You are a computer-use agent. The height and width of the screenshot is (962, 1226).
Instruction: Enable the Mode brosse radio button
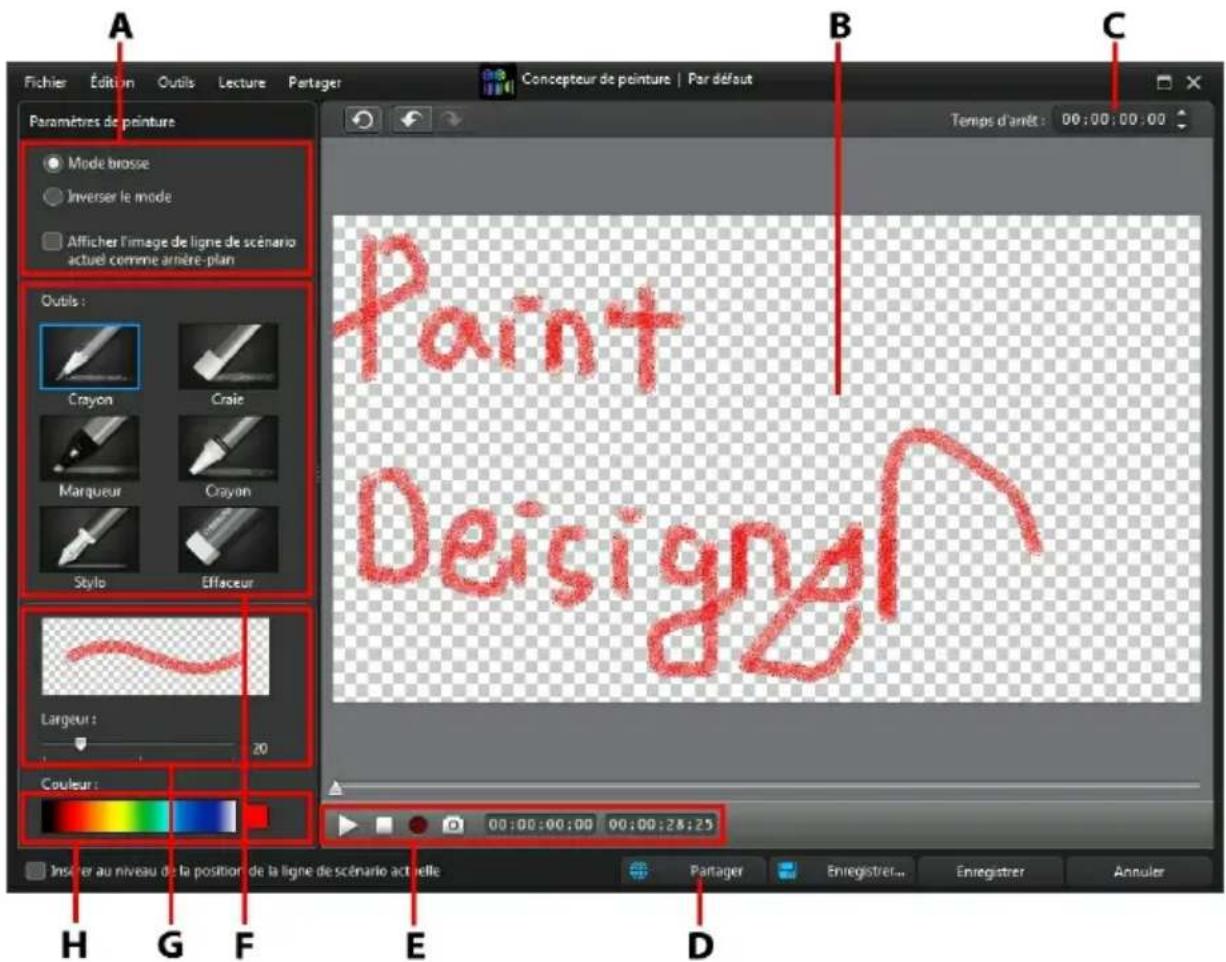[54, 163]
